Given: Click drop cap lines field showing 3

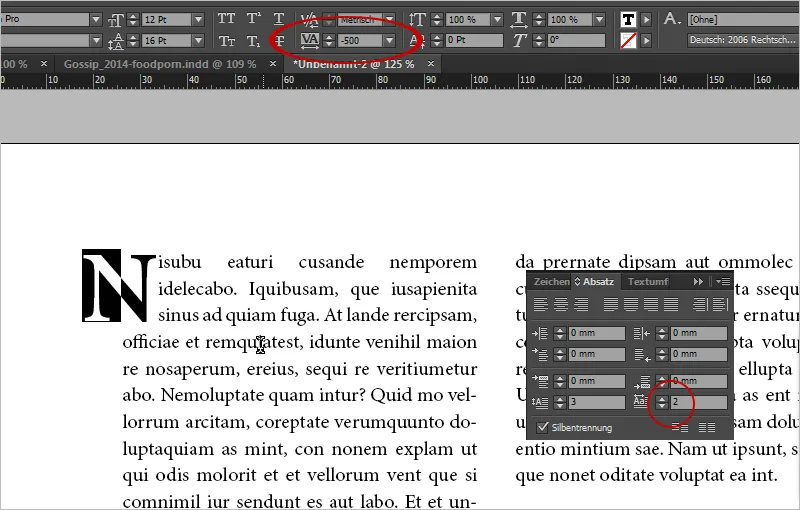Looking at the screenshot, I should coord(596,402).
